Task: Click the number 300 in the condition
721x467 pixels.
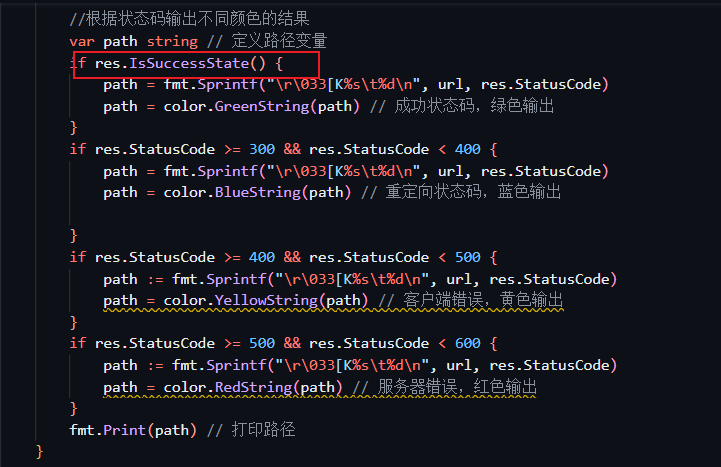Action: coord(262,149)
